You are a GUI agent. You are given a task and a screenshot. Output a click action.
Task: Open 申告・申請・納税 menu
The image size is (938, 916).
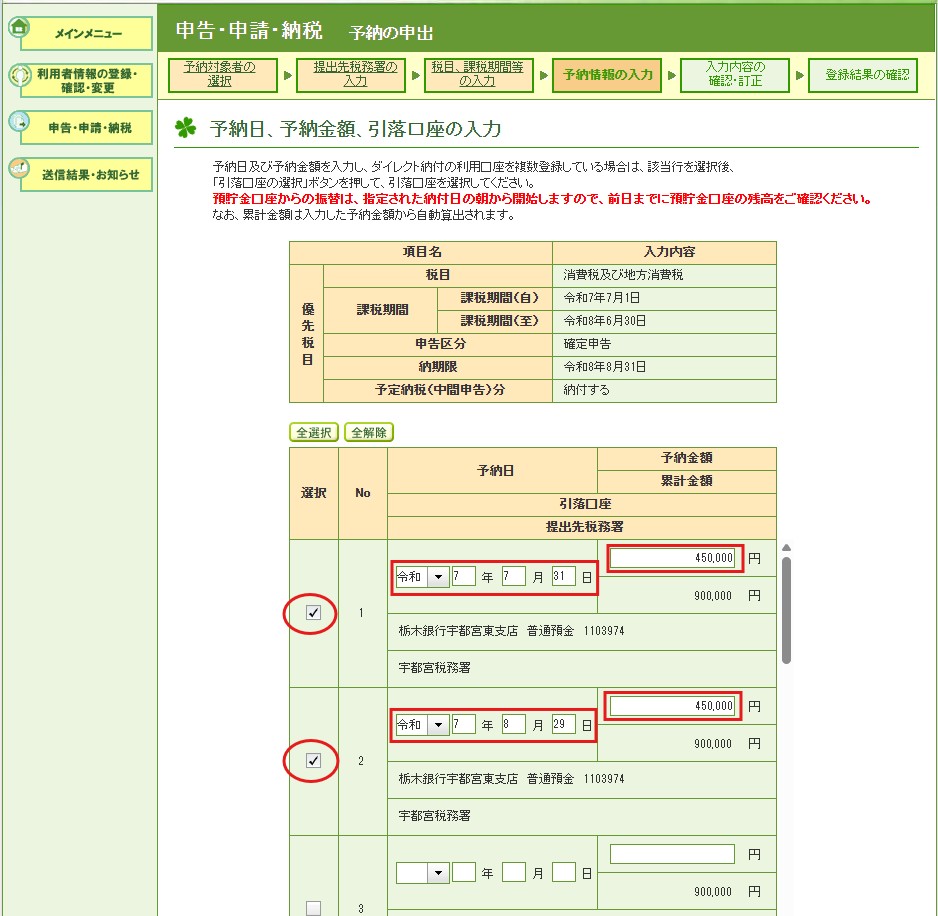pyautogui.click(x=87, y=127)
